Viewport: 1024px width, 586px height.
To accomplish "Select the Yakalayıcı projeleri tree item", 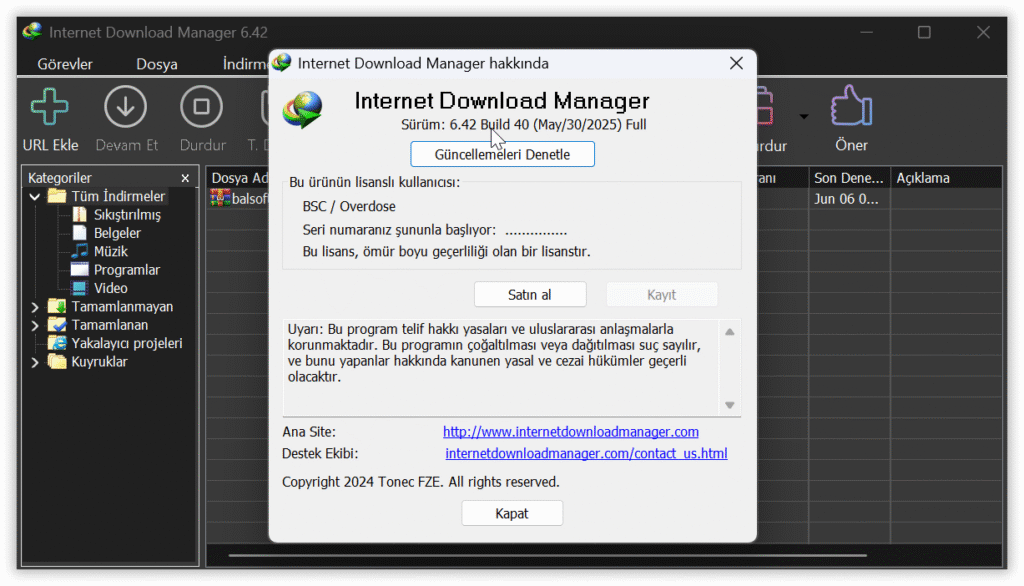I will click(x=127, y=343).
